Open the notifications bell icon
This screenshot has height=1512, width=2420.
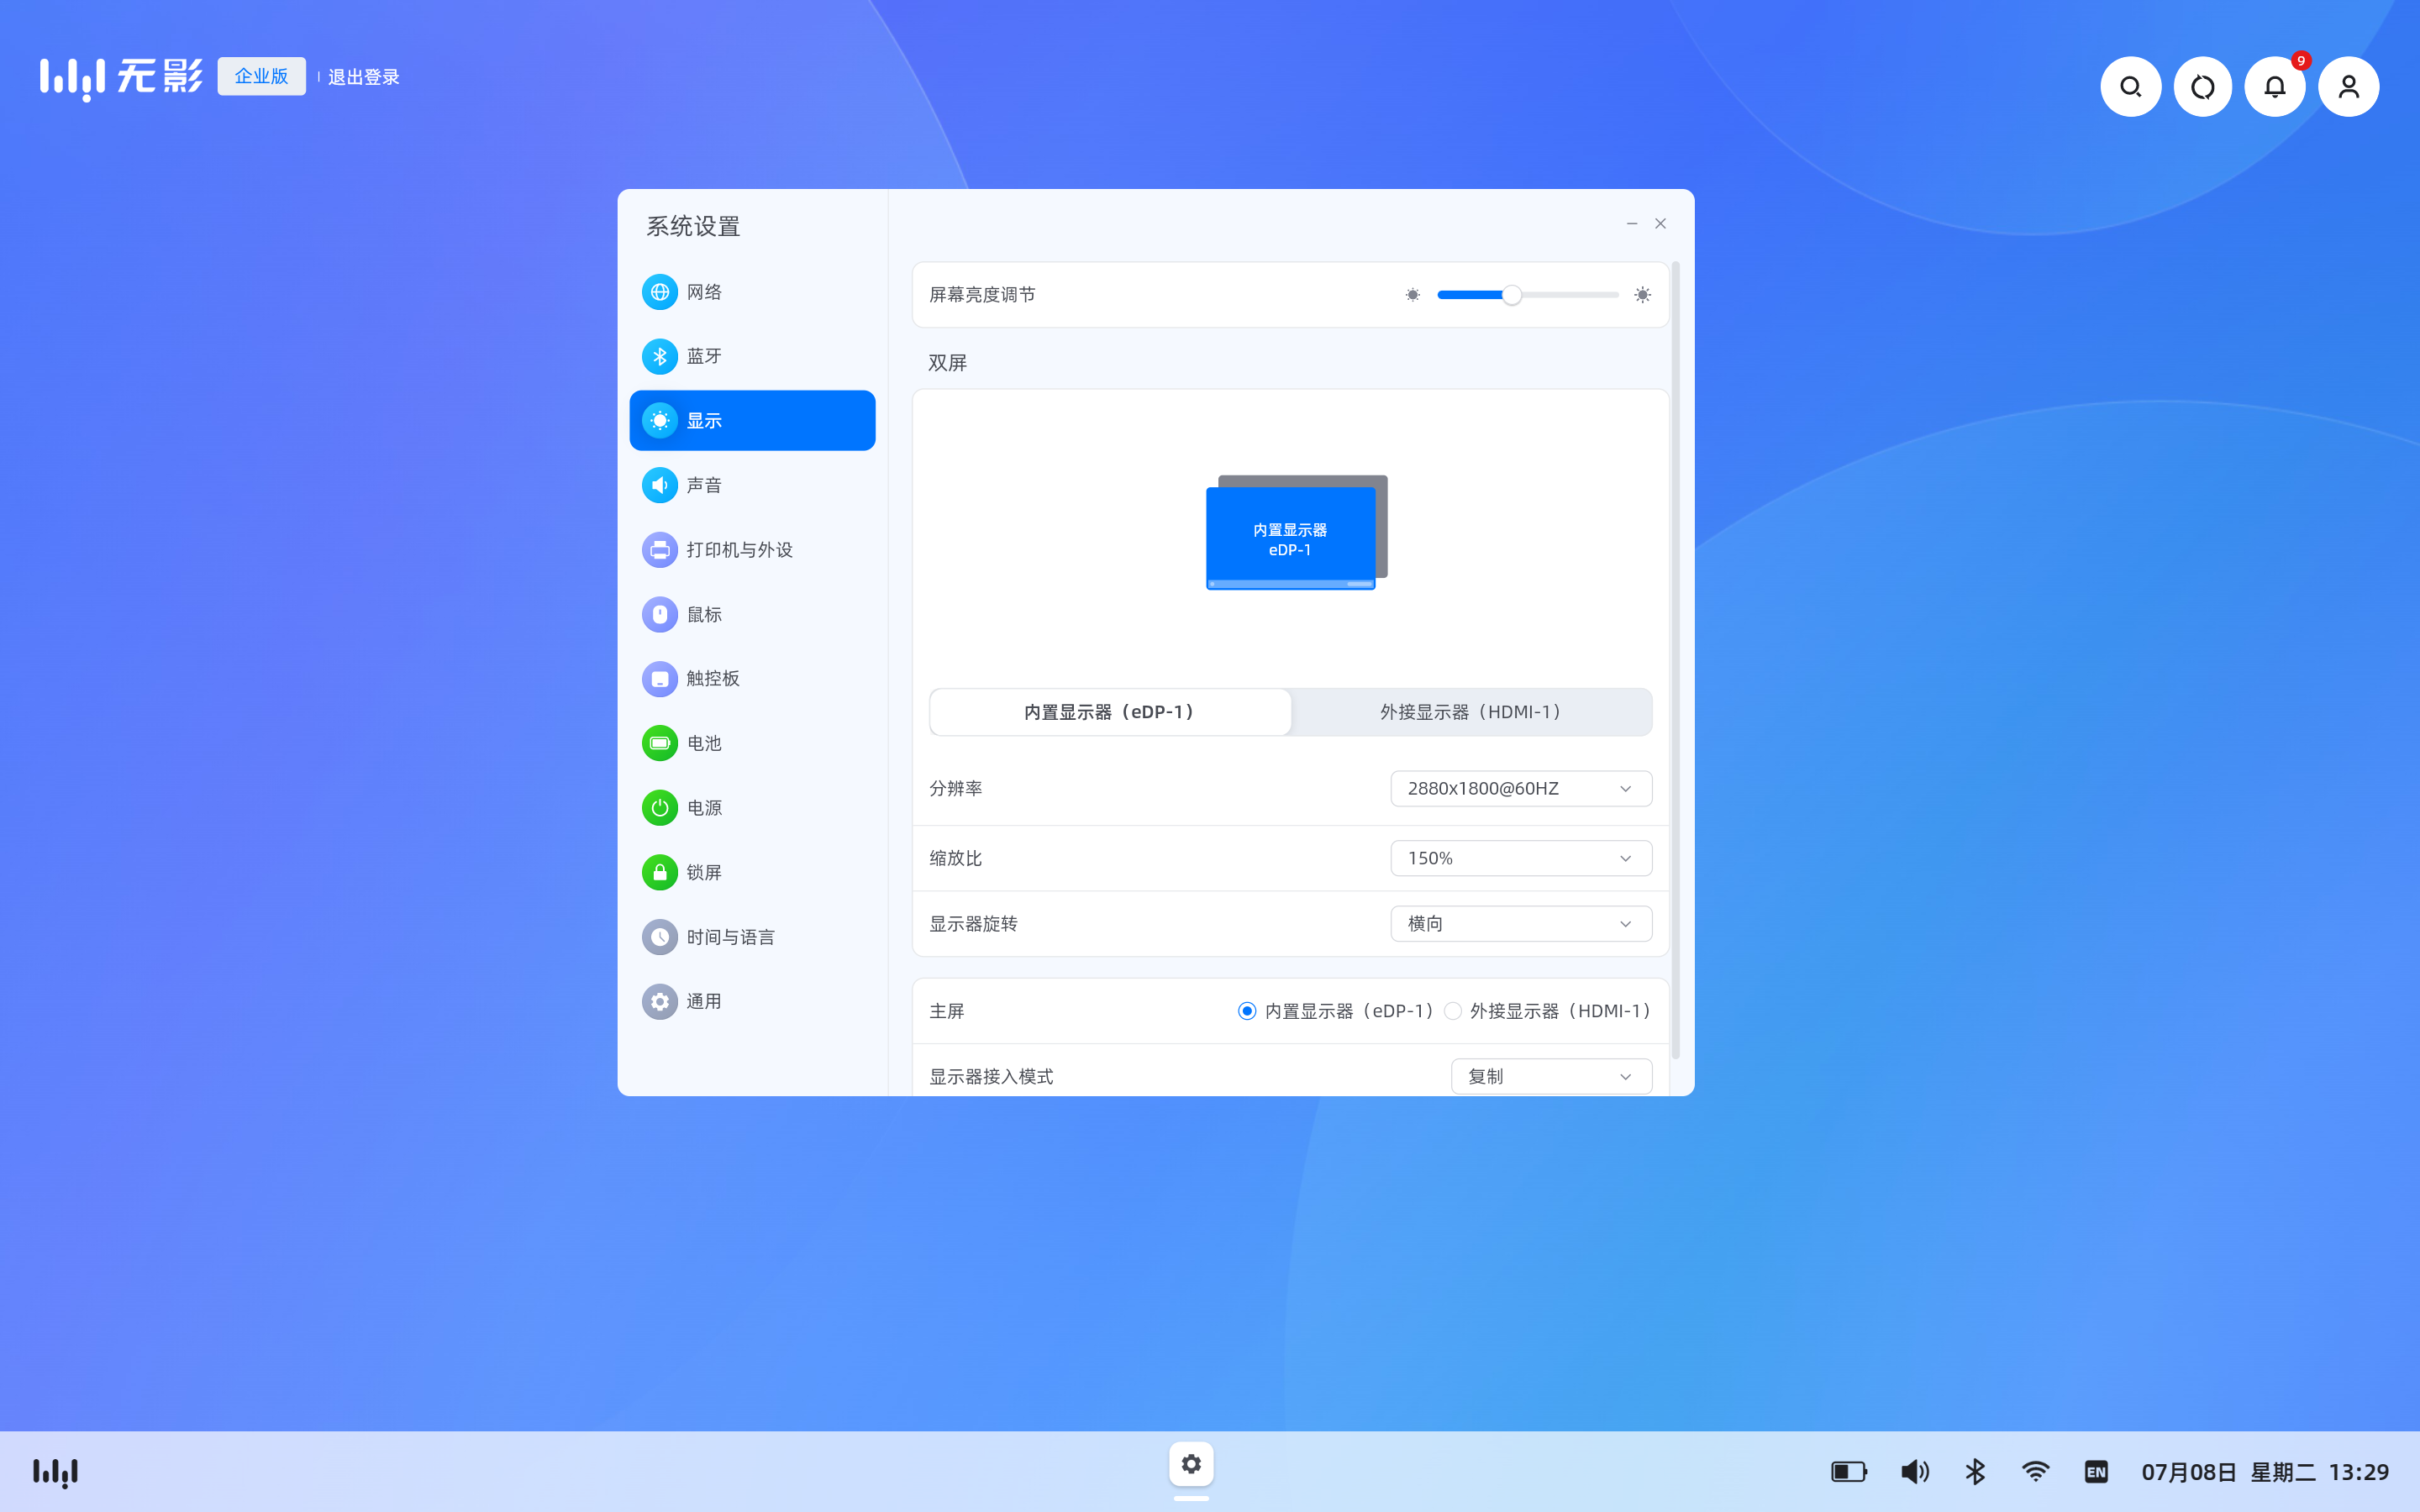click(x=2274, y=87)
